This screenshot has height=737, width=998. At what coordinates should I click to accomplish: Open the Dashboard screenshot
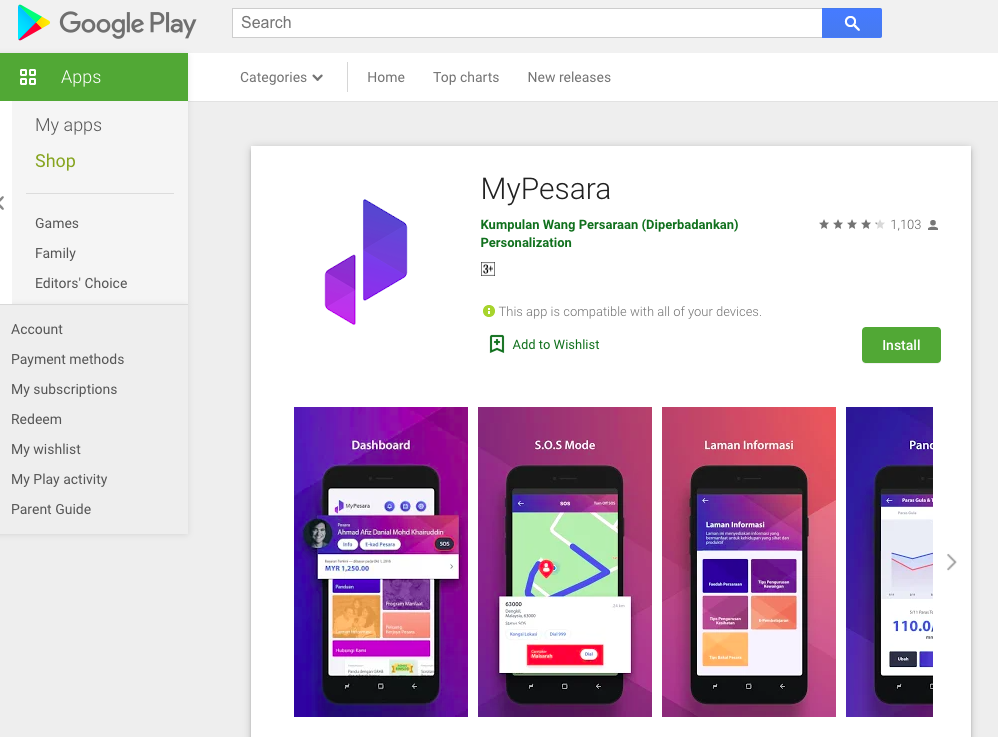[x=381, y=562]
